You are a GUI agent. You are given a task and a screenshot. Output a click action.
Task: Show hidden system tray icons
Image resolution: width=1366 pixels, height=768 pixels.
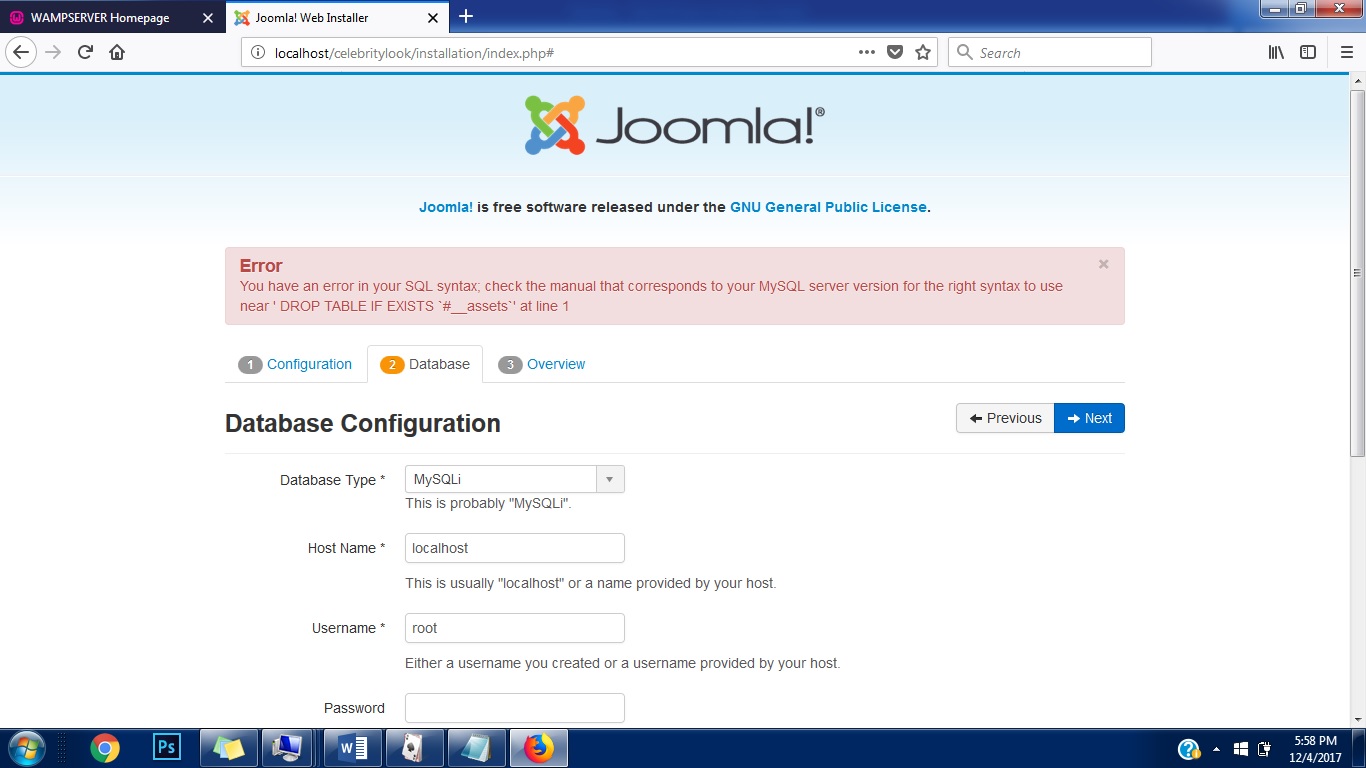(x=1216, y=749)
